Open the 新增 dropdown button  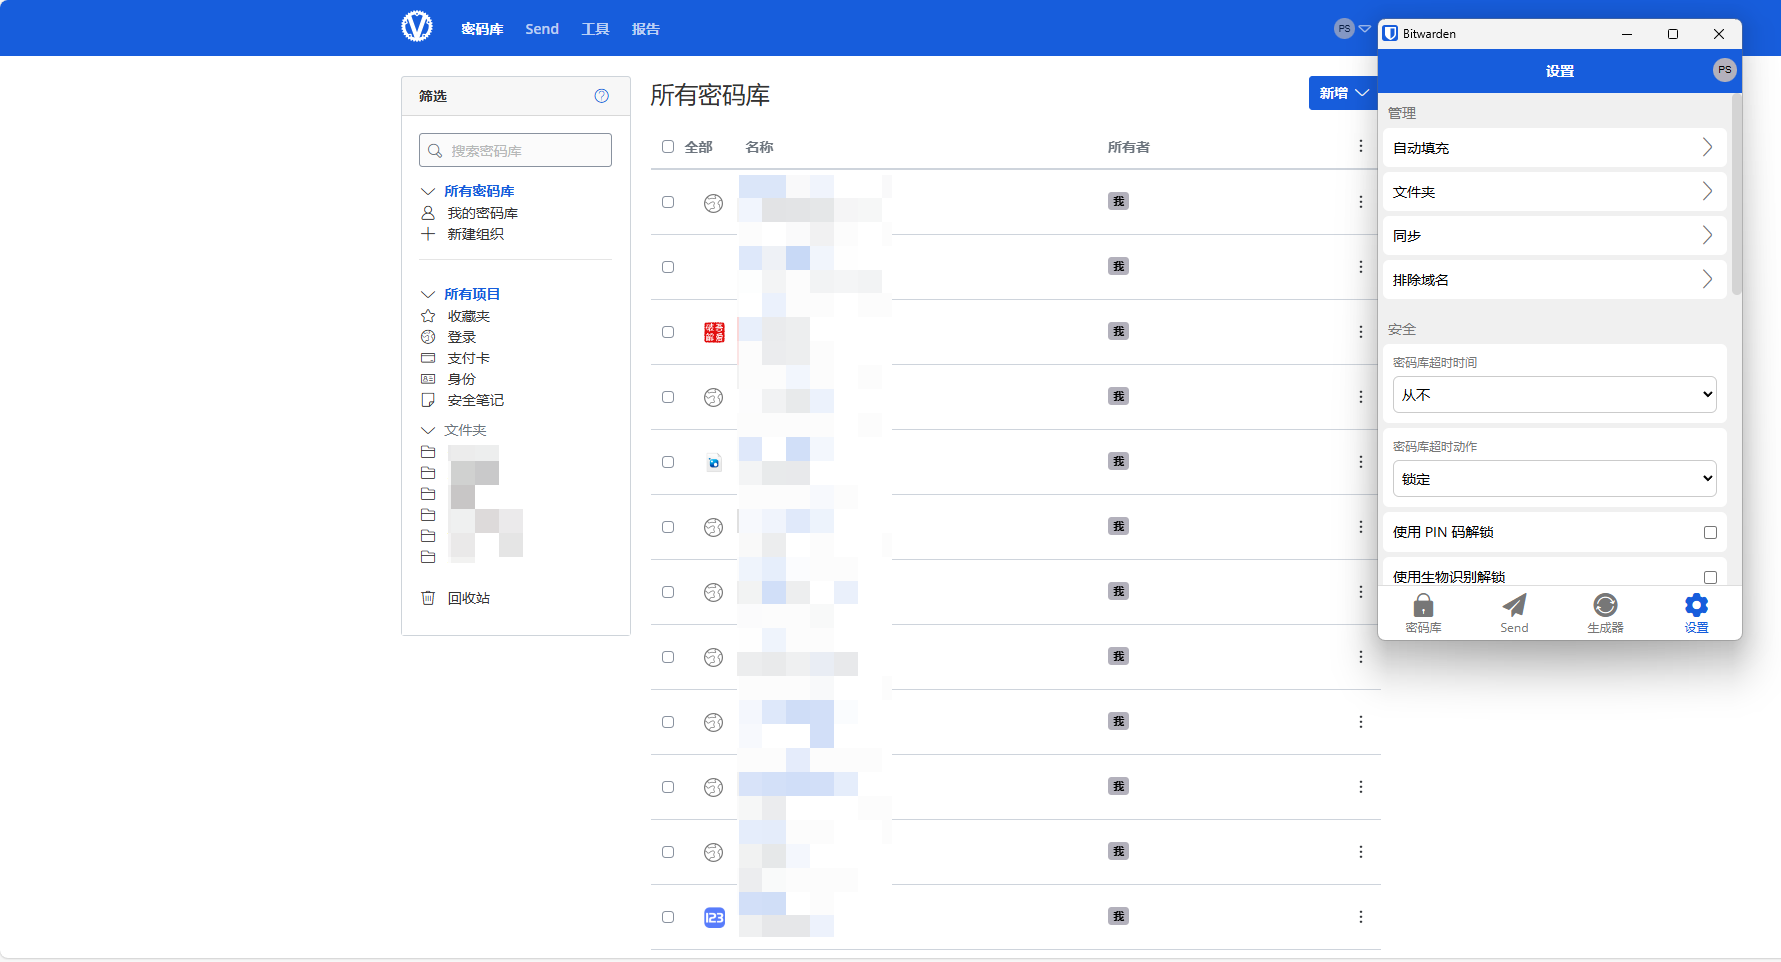tap(1343, 93)
